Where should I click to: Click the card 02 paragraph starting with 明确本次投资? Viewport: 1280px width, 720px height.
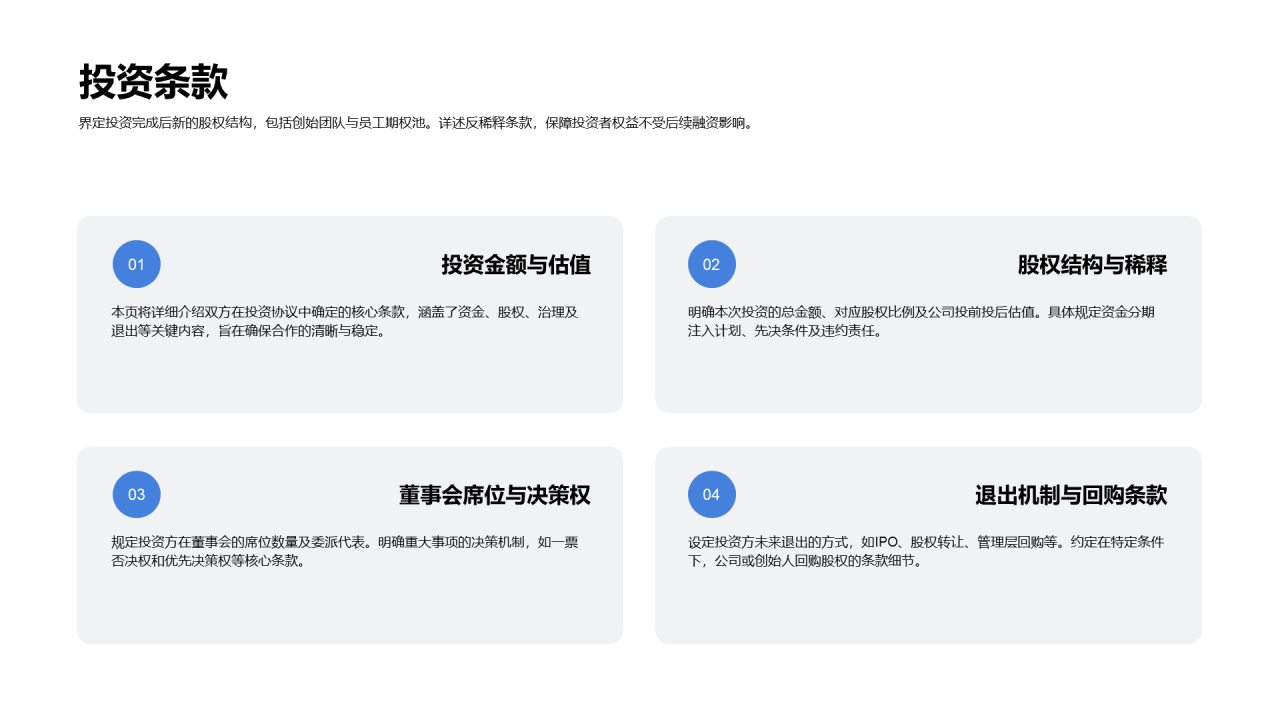[x=921, y=321]
